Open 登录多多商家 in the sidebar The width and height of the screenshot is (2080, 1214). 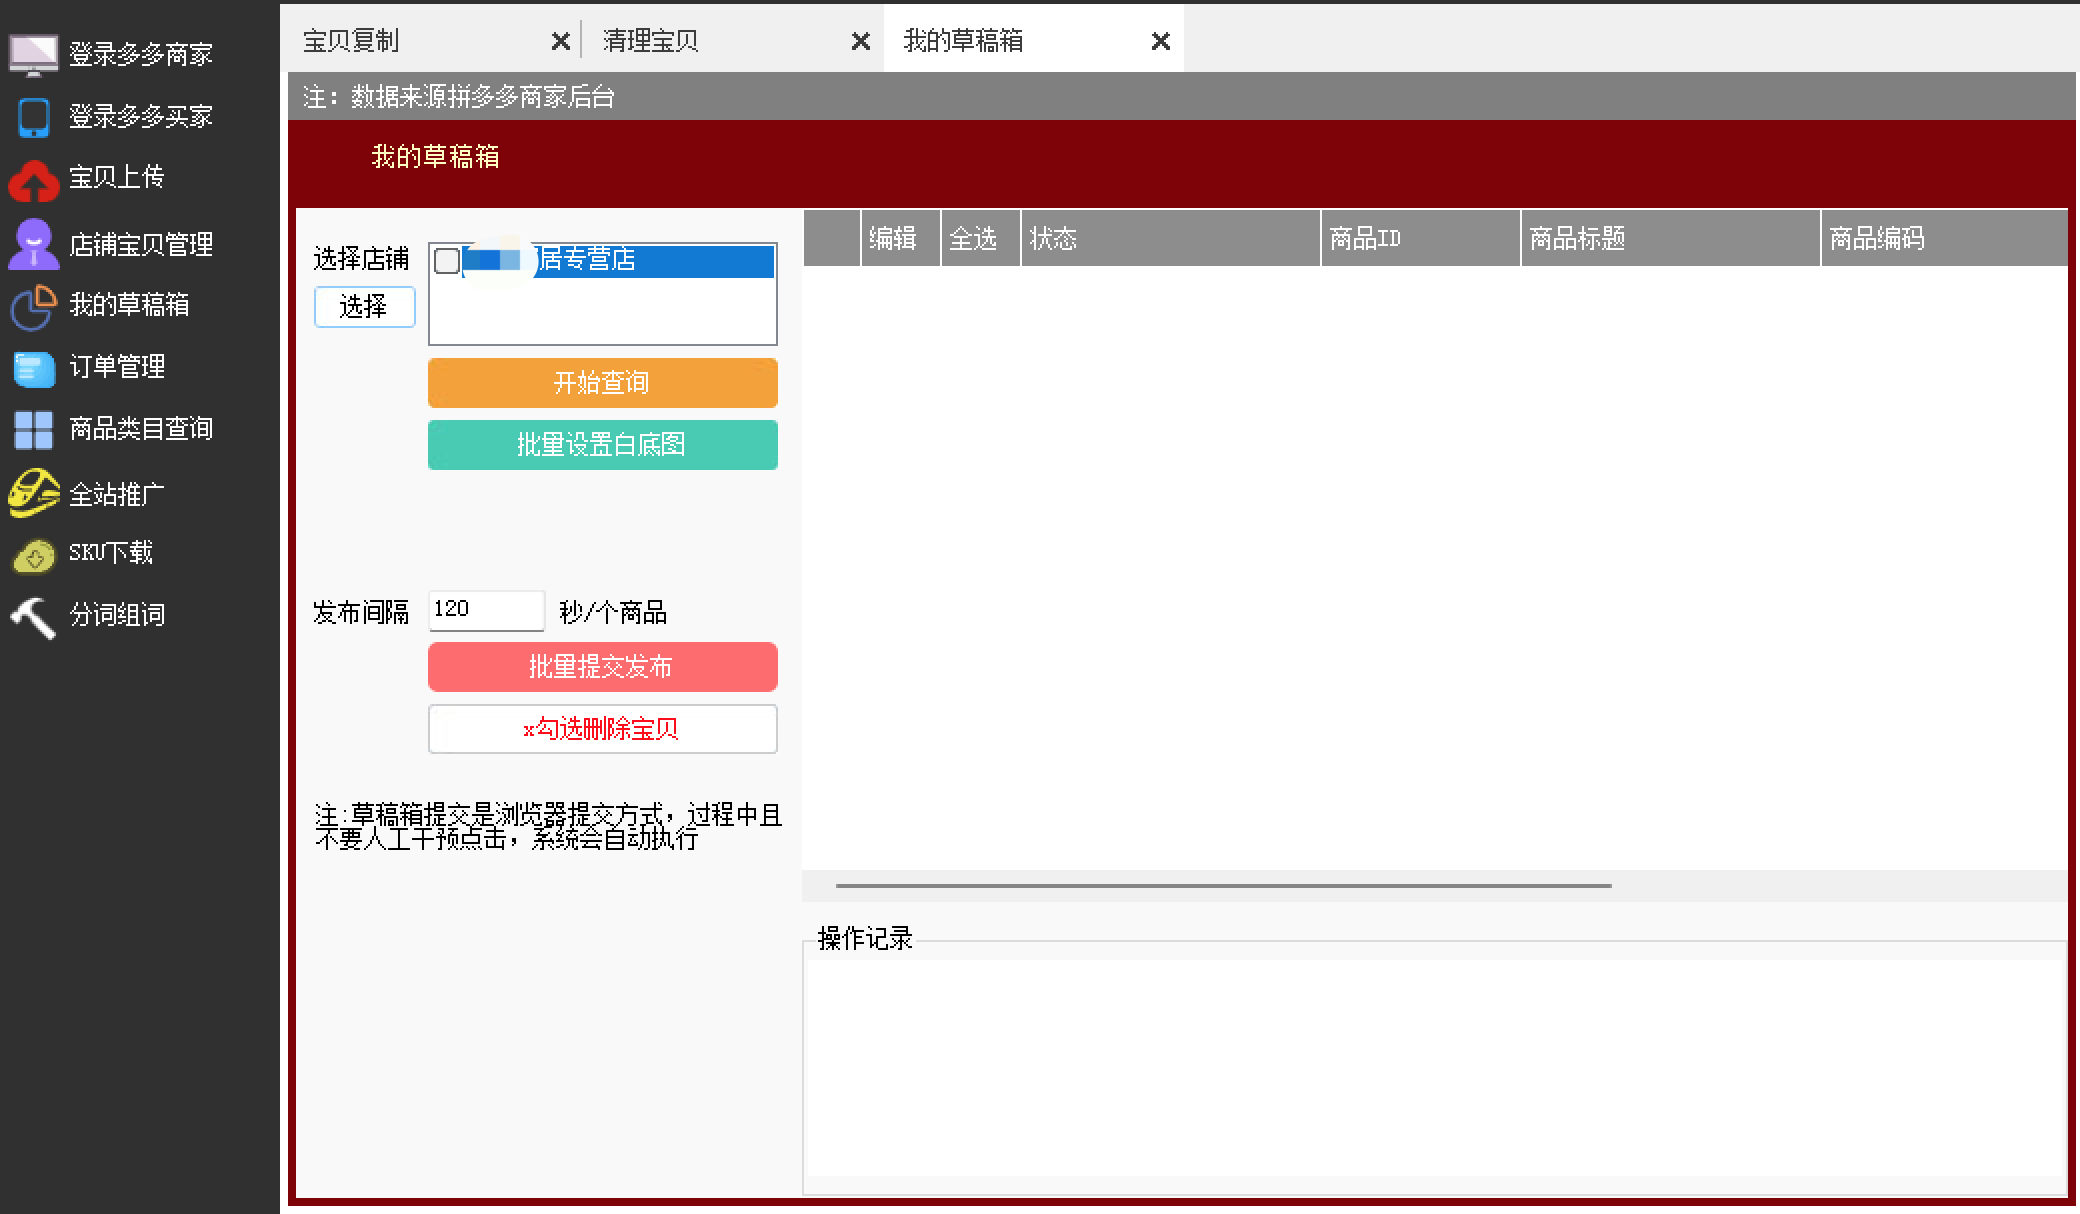[x=140, y=54]
